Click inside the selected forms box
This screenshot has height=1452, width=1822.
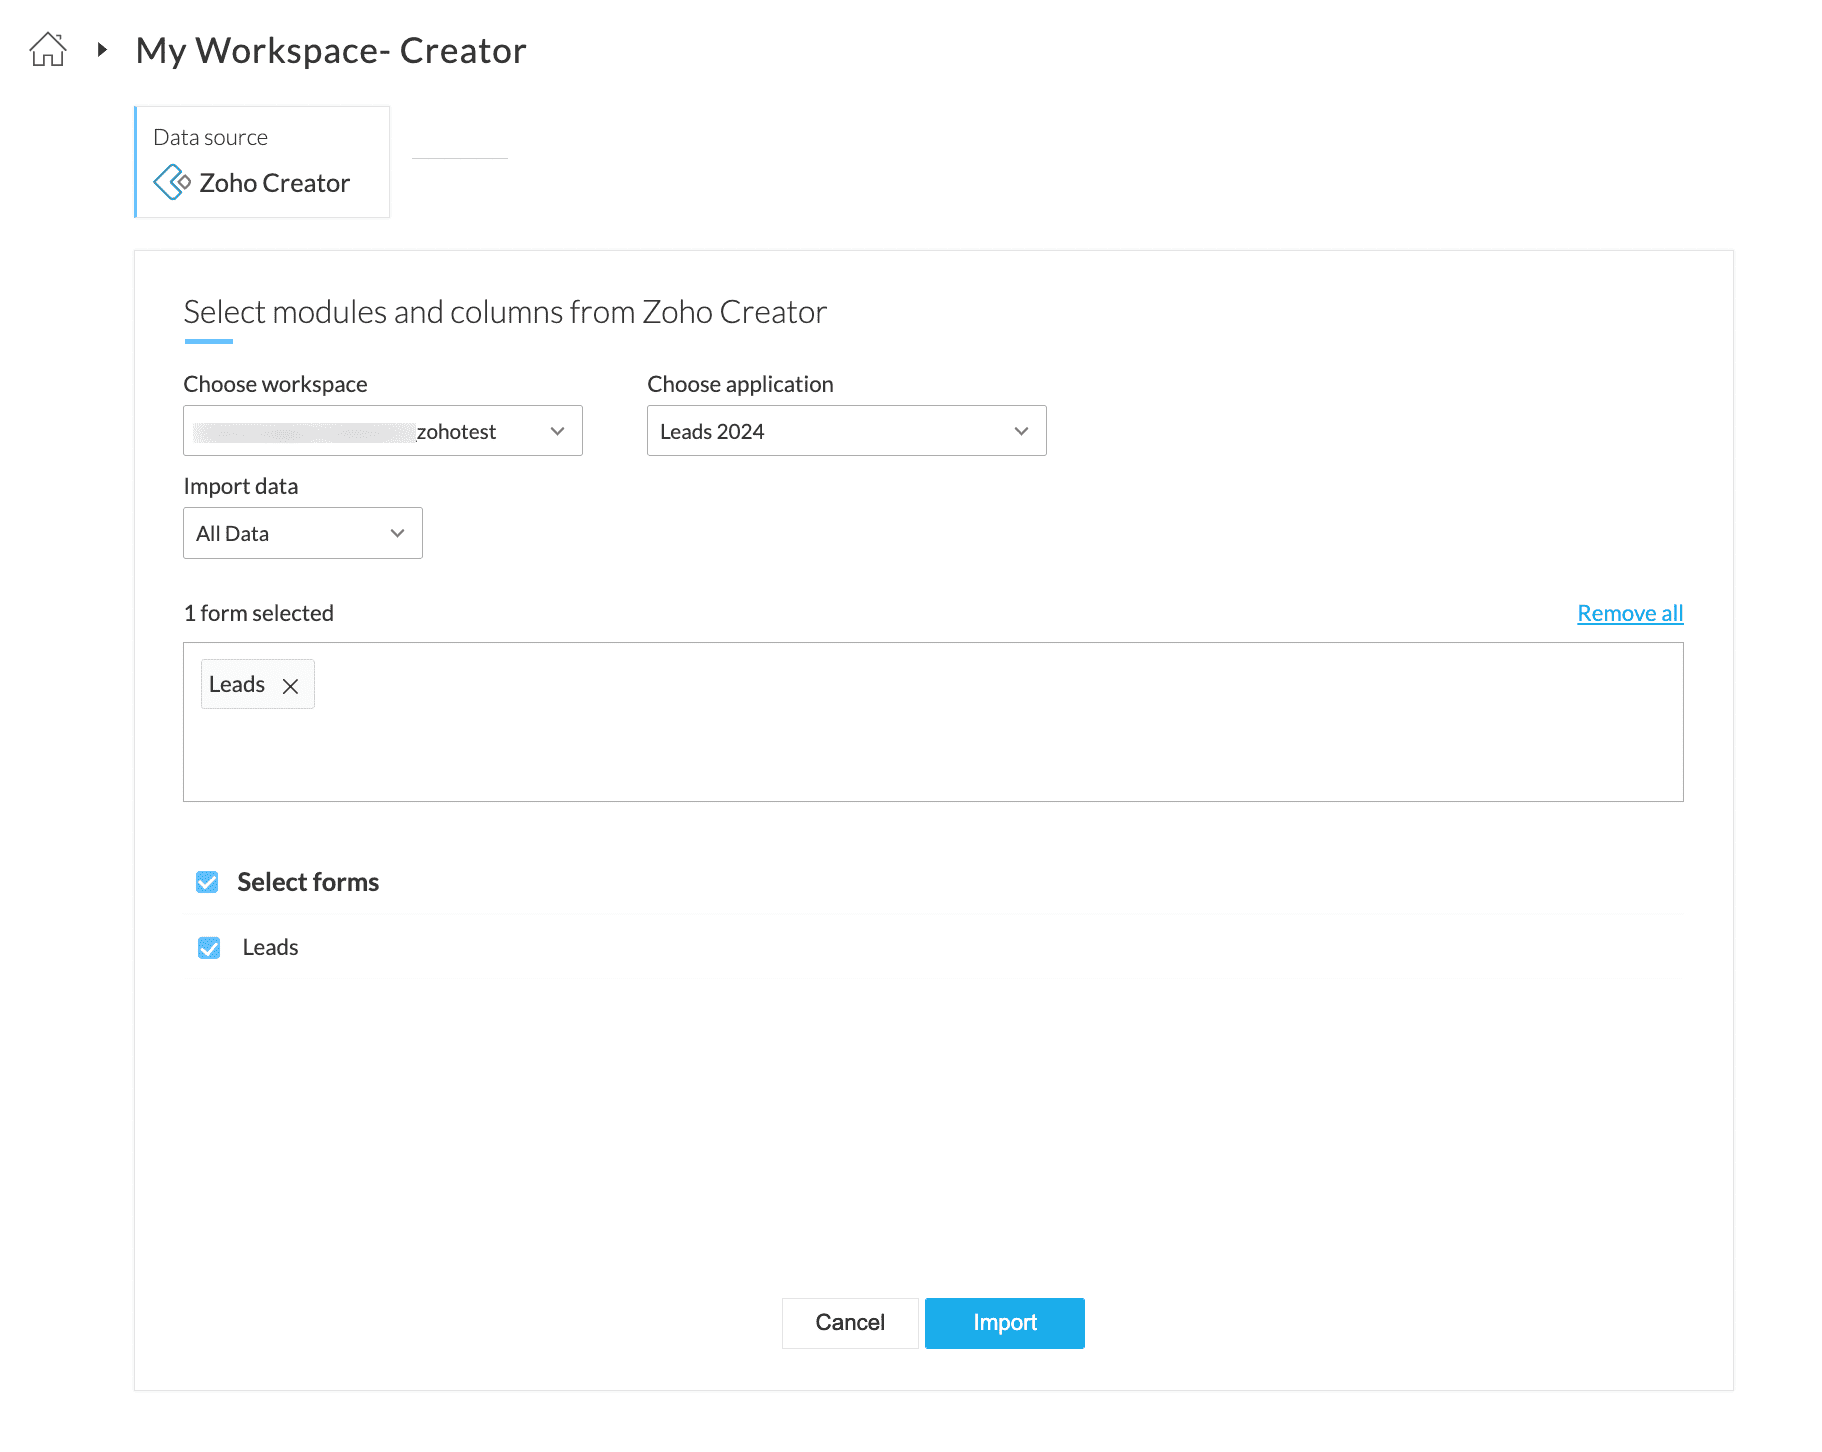pyautogui.click(x=933, y=722)
